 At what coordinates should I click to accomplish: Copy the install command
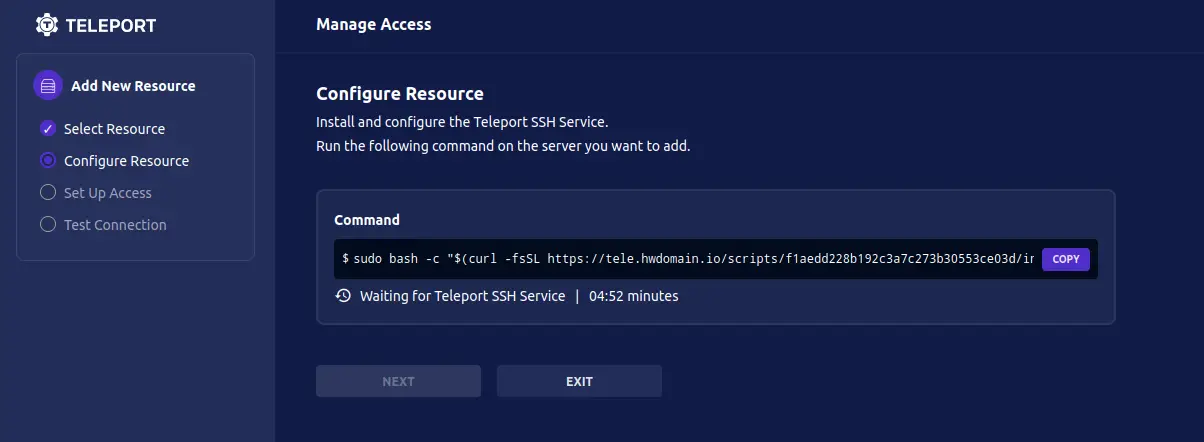pos(1066,259)
